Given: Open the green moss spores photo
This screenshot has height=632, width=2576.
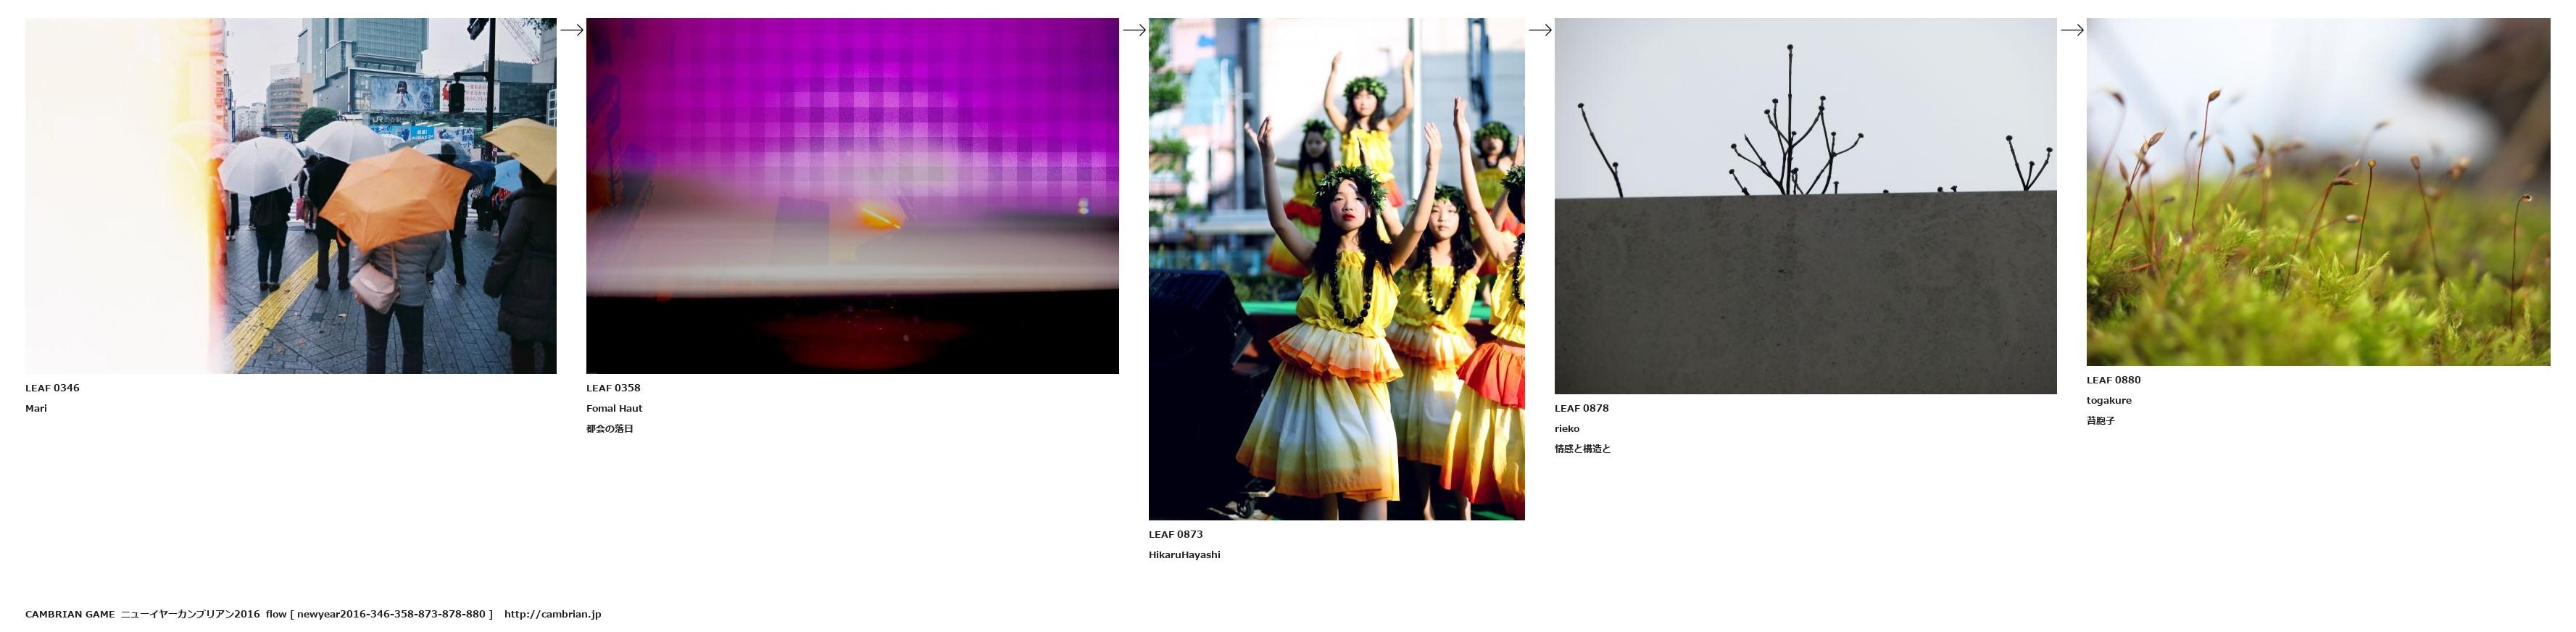Looking at the screenshot, I should point(2318,192).
